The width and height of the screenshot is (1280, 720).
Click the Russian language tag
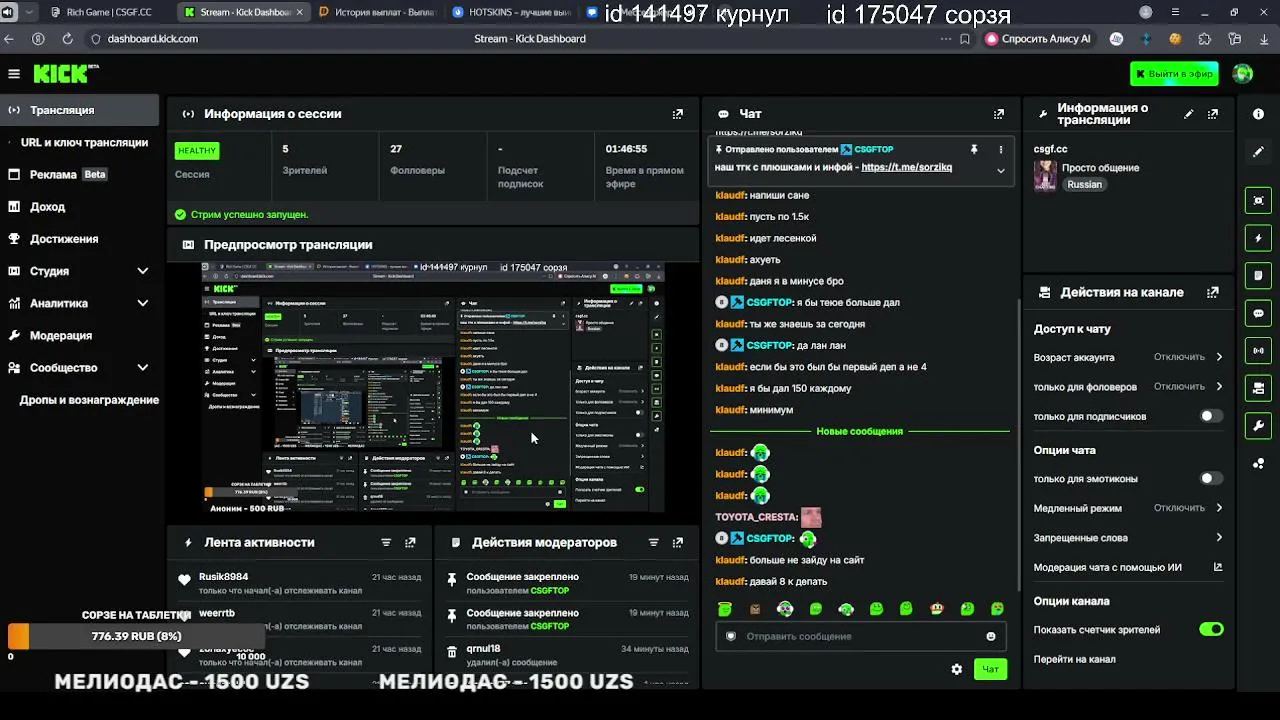(1084, 185)
